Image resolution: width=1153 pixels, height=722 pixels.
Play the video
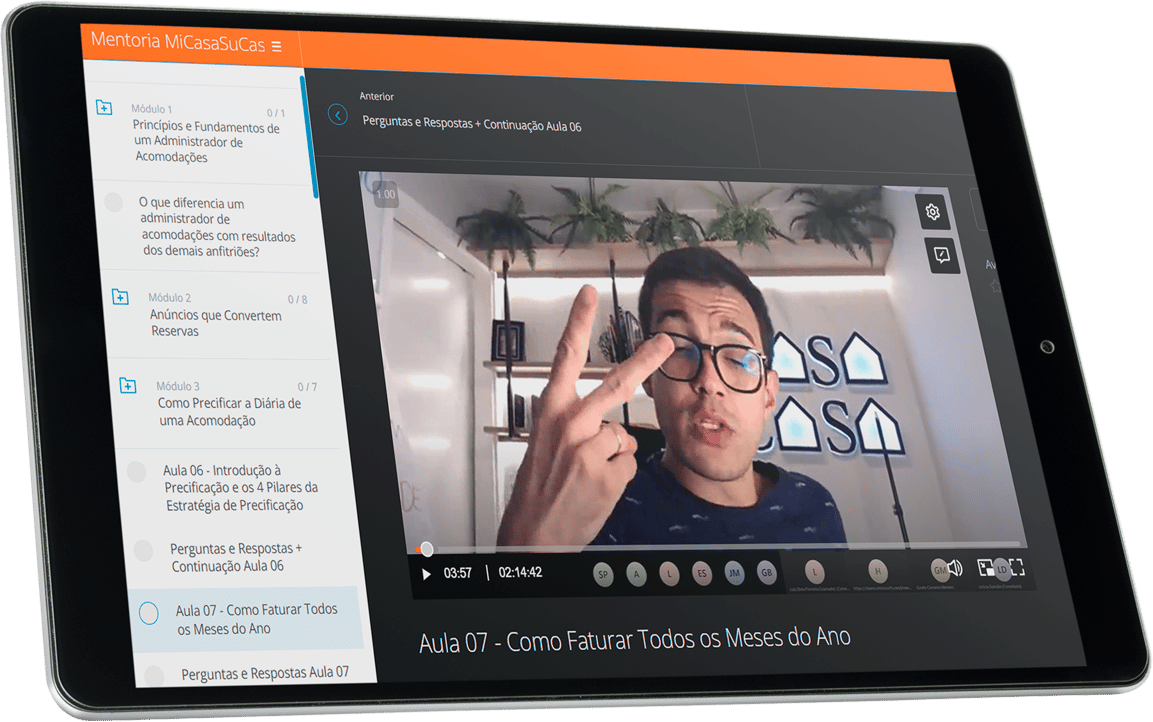pos(427,574)
